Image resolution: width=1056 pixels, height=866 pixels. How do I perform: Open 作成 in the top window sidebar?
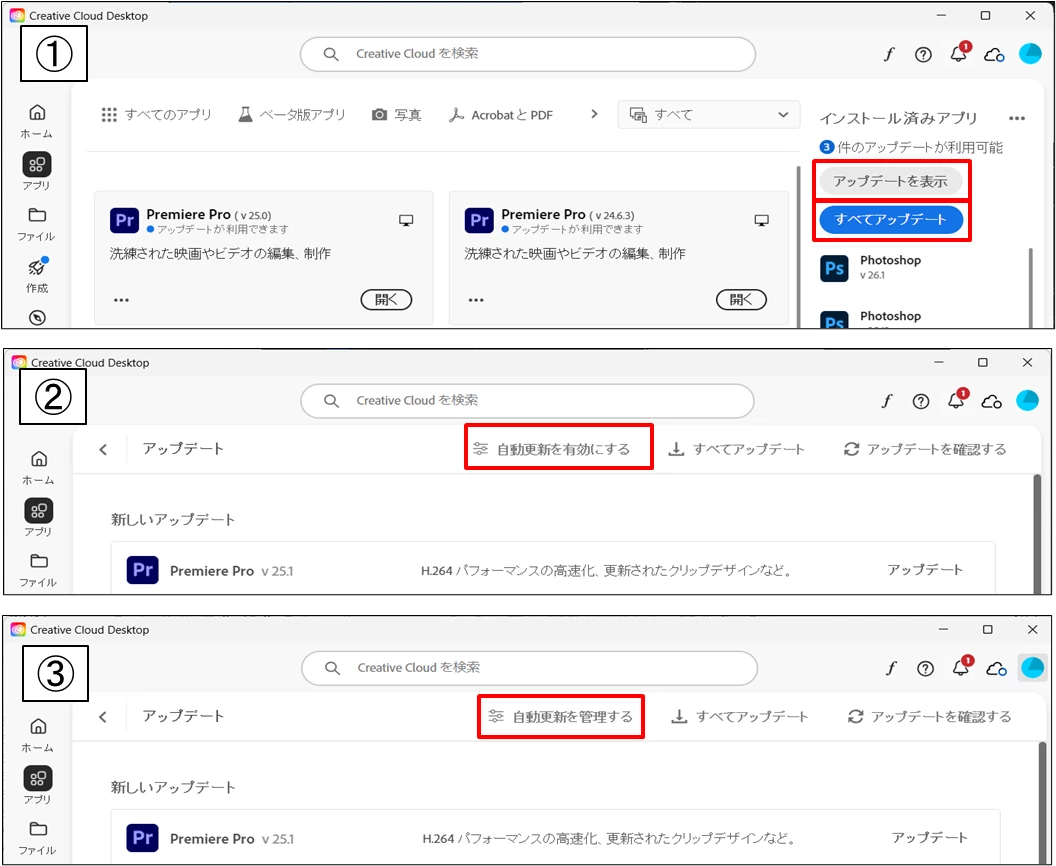click(x=37, y=275)
